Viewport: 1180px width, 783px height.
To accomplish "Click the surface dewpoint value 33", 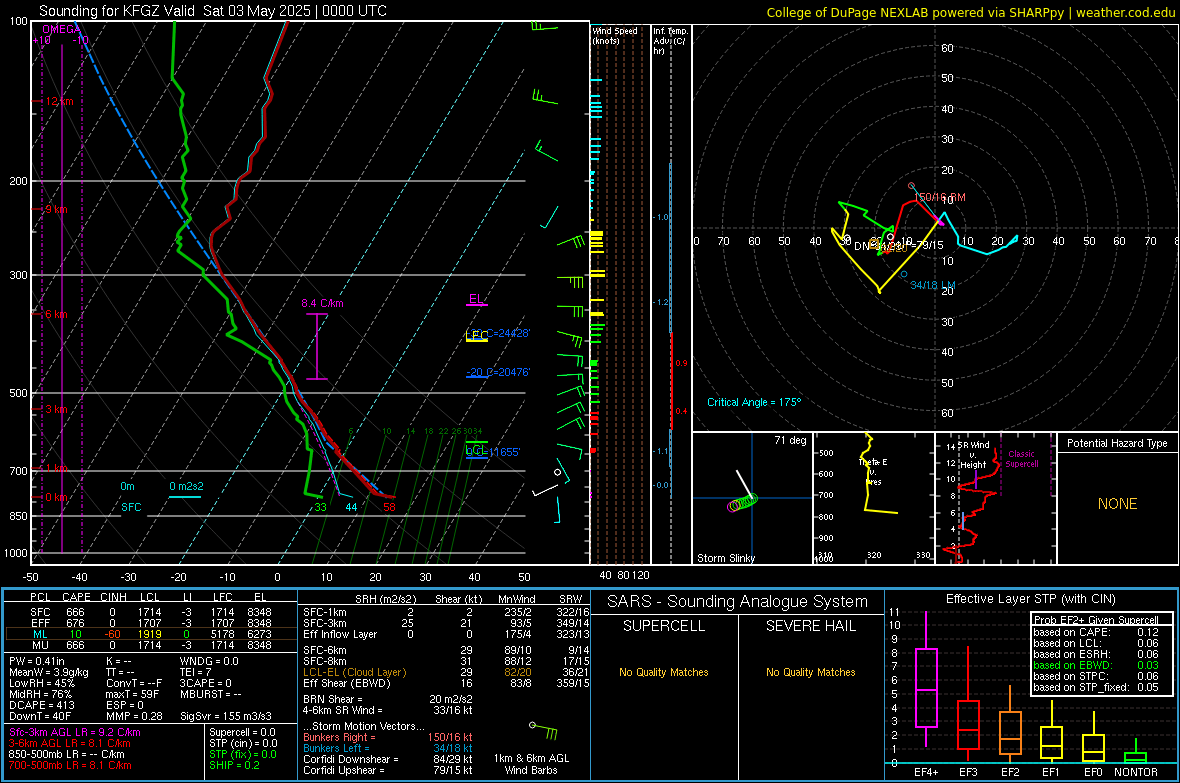I will click(321, 507).
